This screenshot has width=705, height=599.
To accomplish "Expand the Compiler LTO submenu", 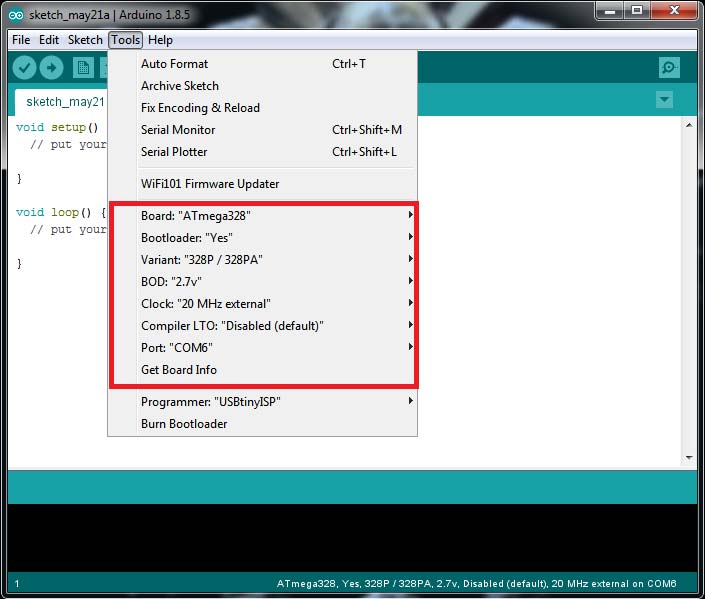I will pos(263,326).
